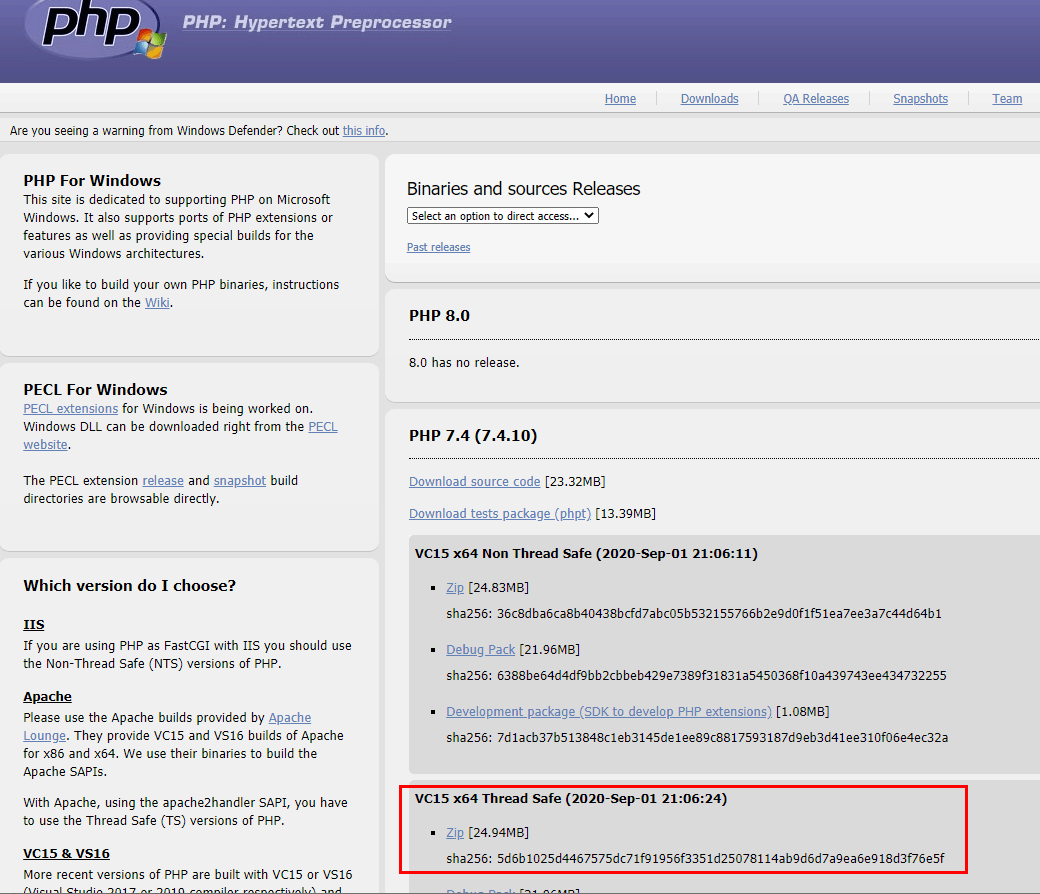Viewport: 1040px width, 894px height.
Task: Click the 'PECL For Windows' heading
Action: pos(96,389)
